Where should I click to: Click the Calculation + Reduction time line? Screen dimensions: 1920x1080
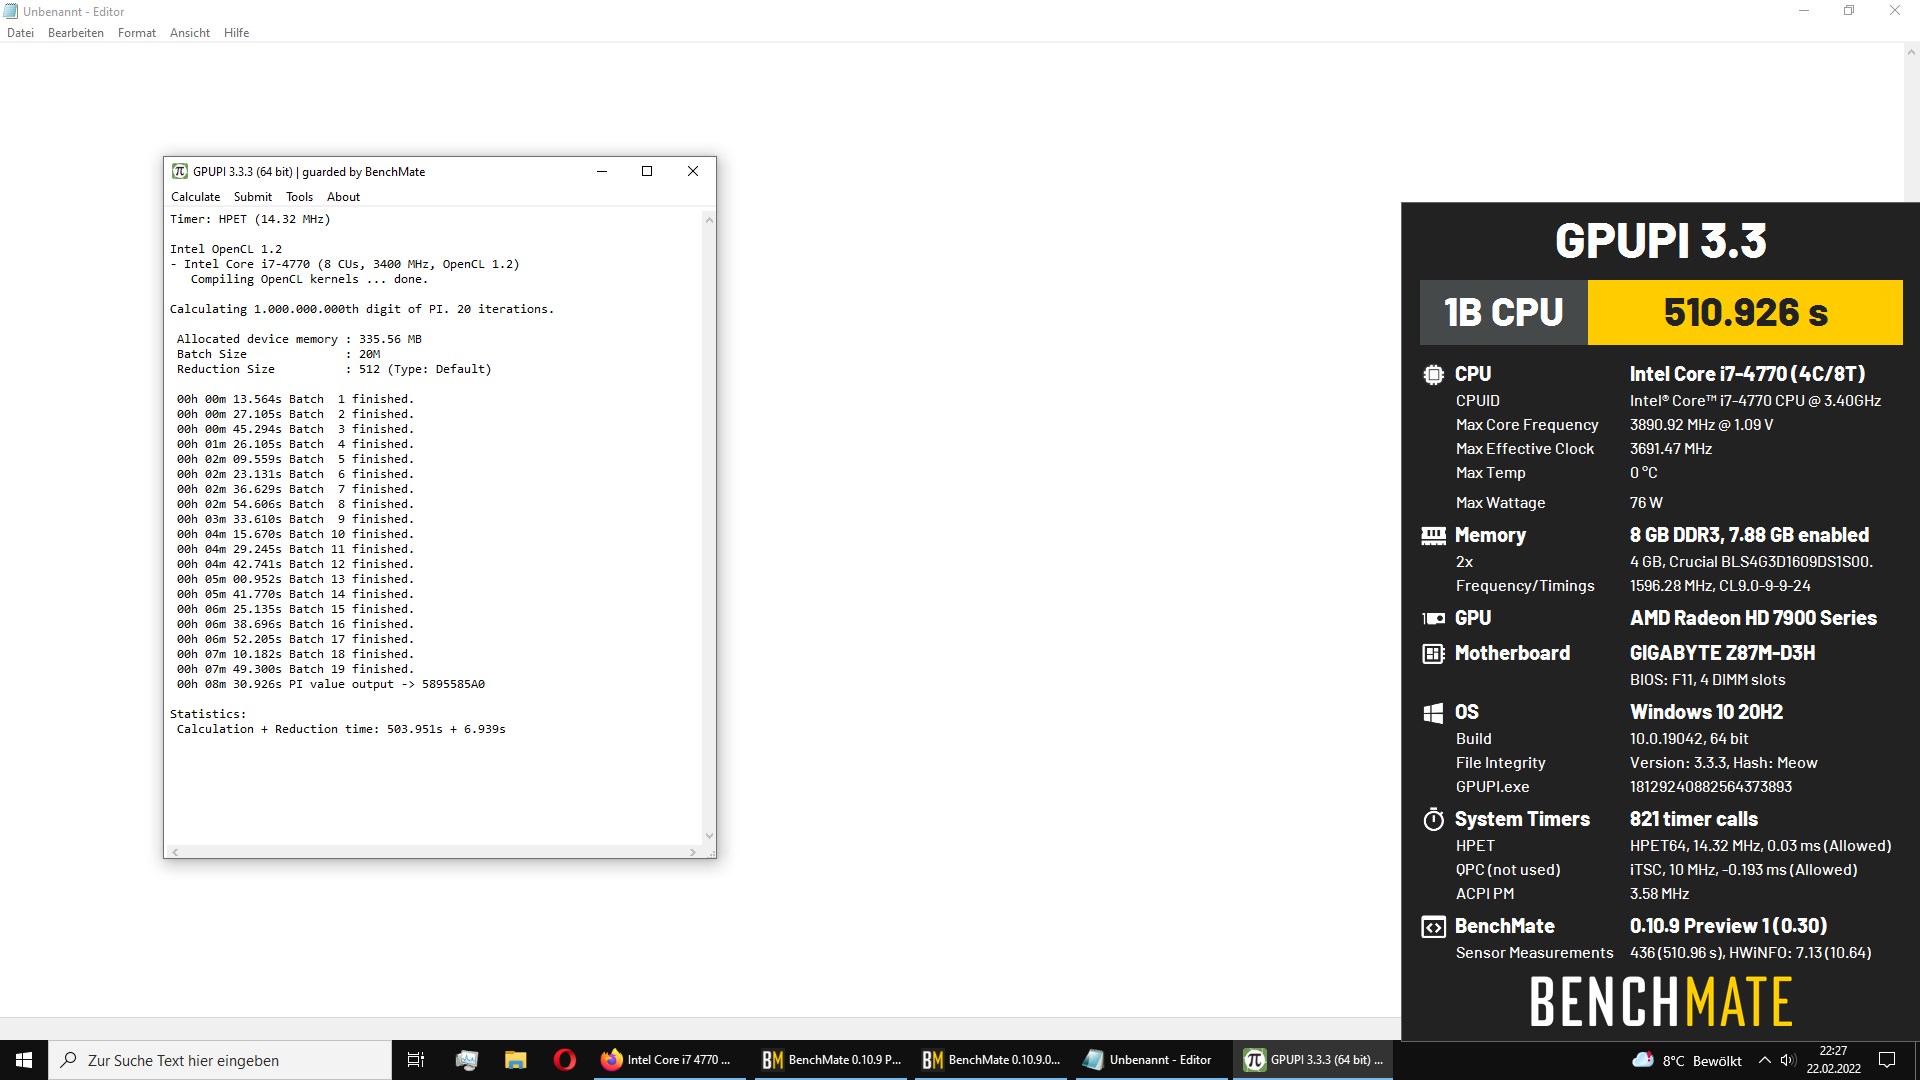(x=341, y=729)
